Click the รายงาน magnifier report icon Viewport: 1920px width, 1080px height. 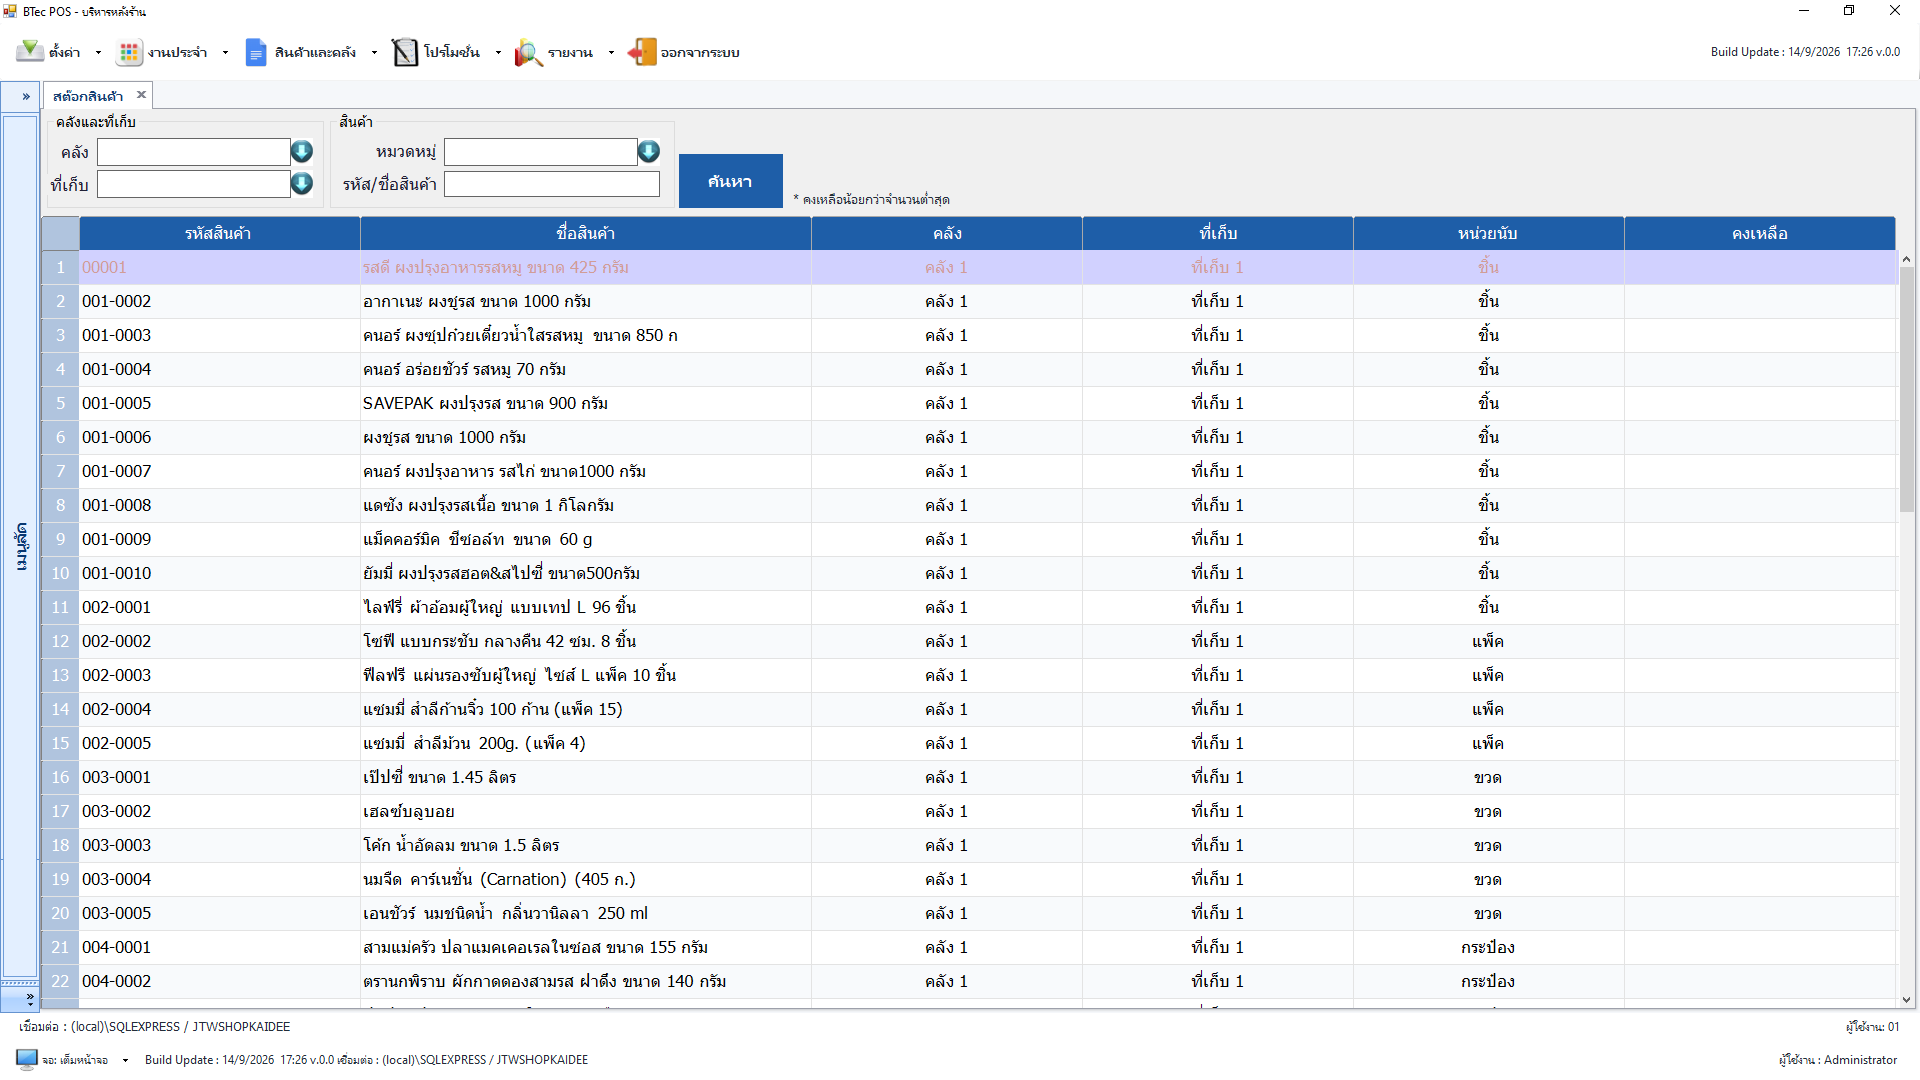(x=528, y=52)
